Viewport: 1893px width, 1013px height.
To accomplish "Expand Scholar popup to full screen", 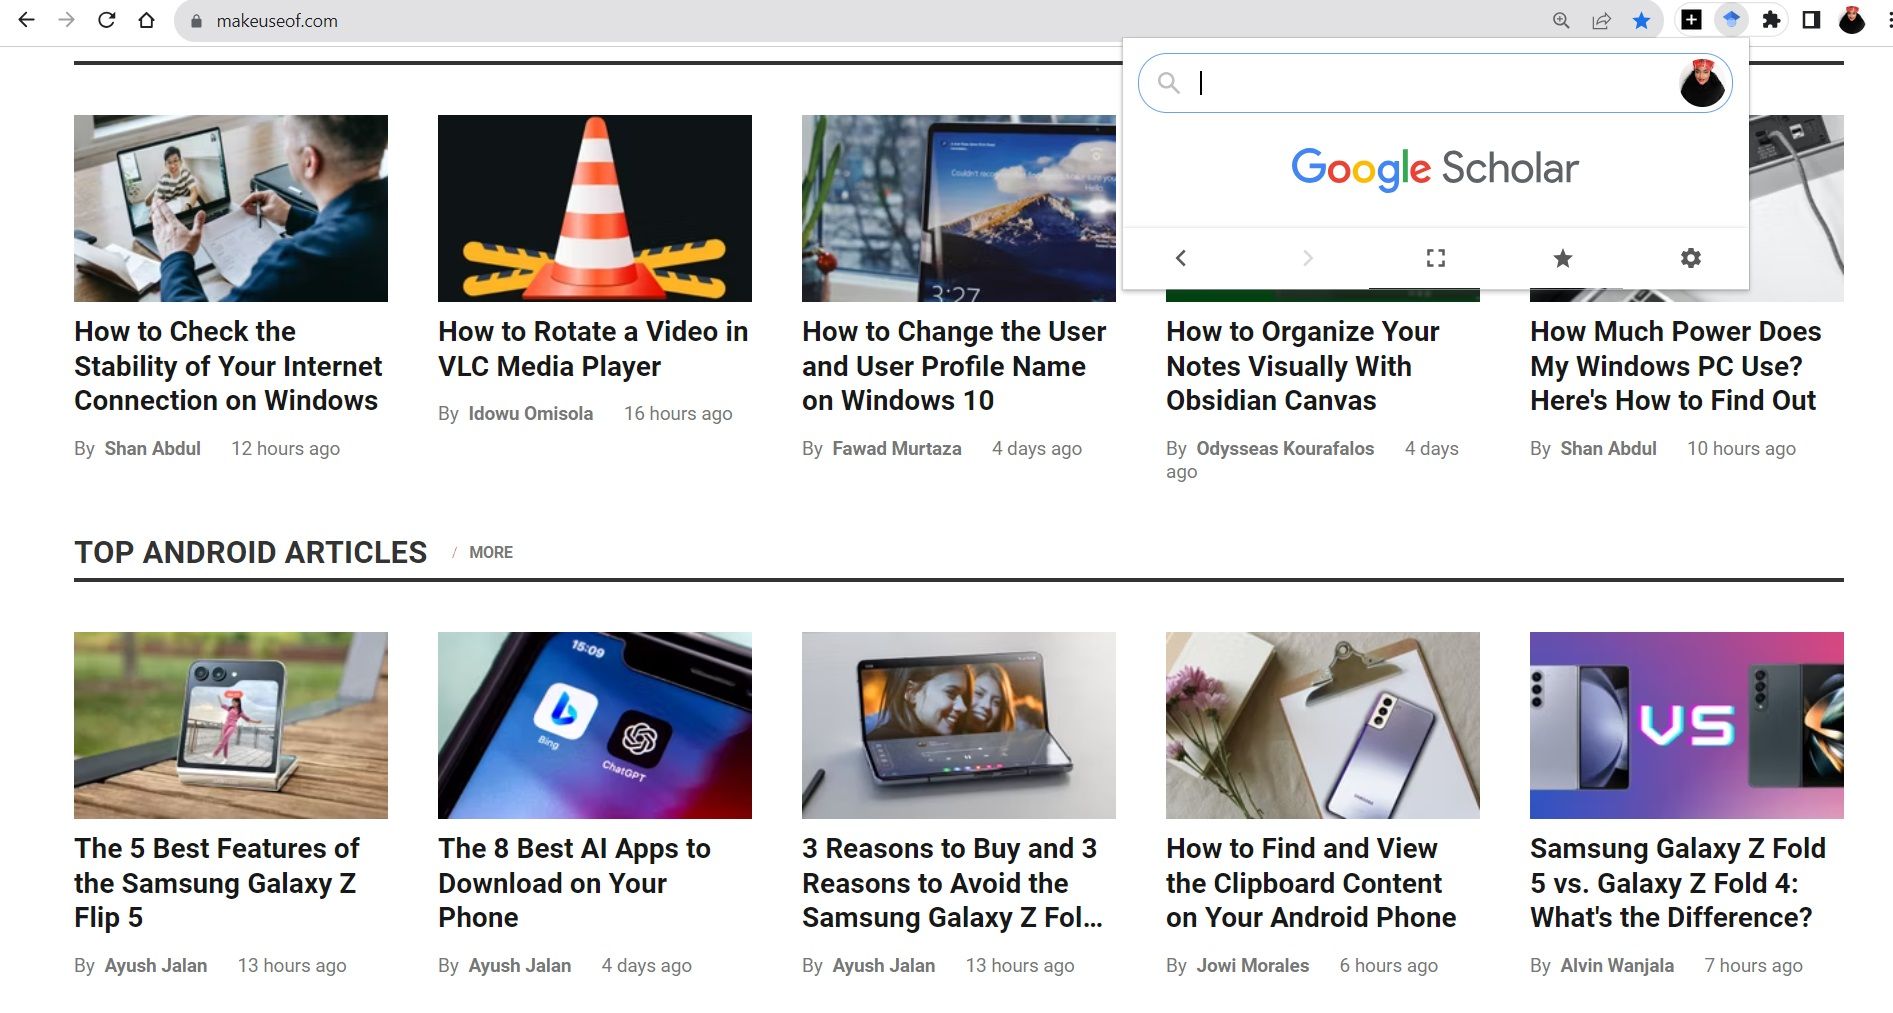I will pyautogui.click(x=1436, y=258).
